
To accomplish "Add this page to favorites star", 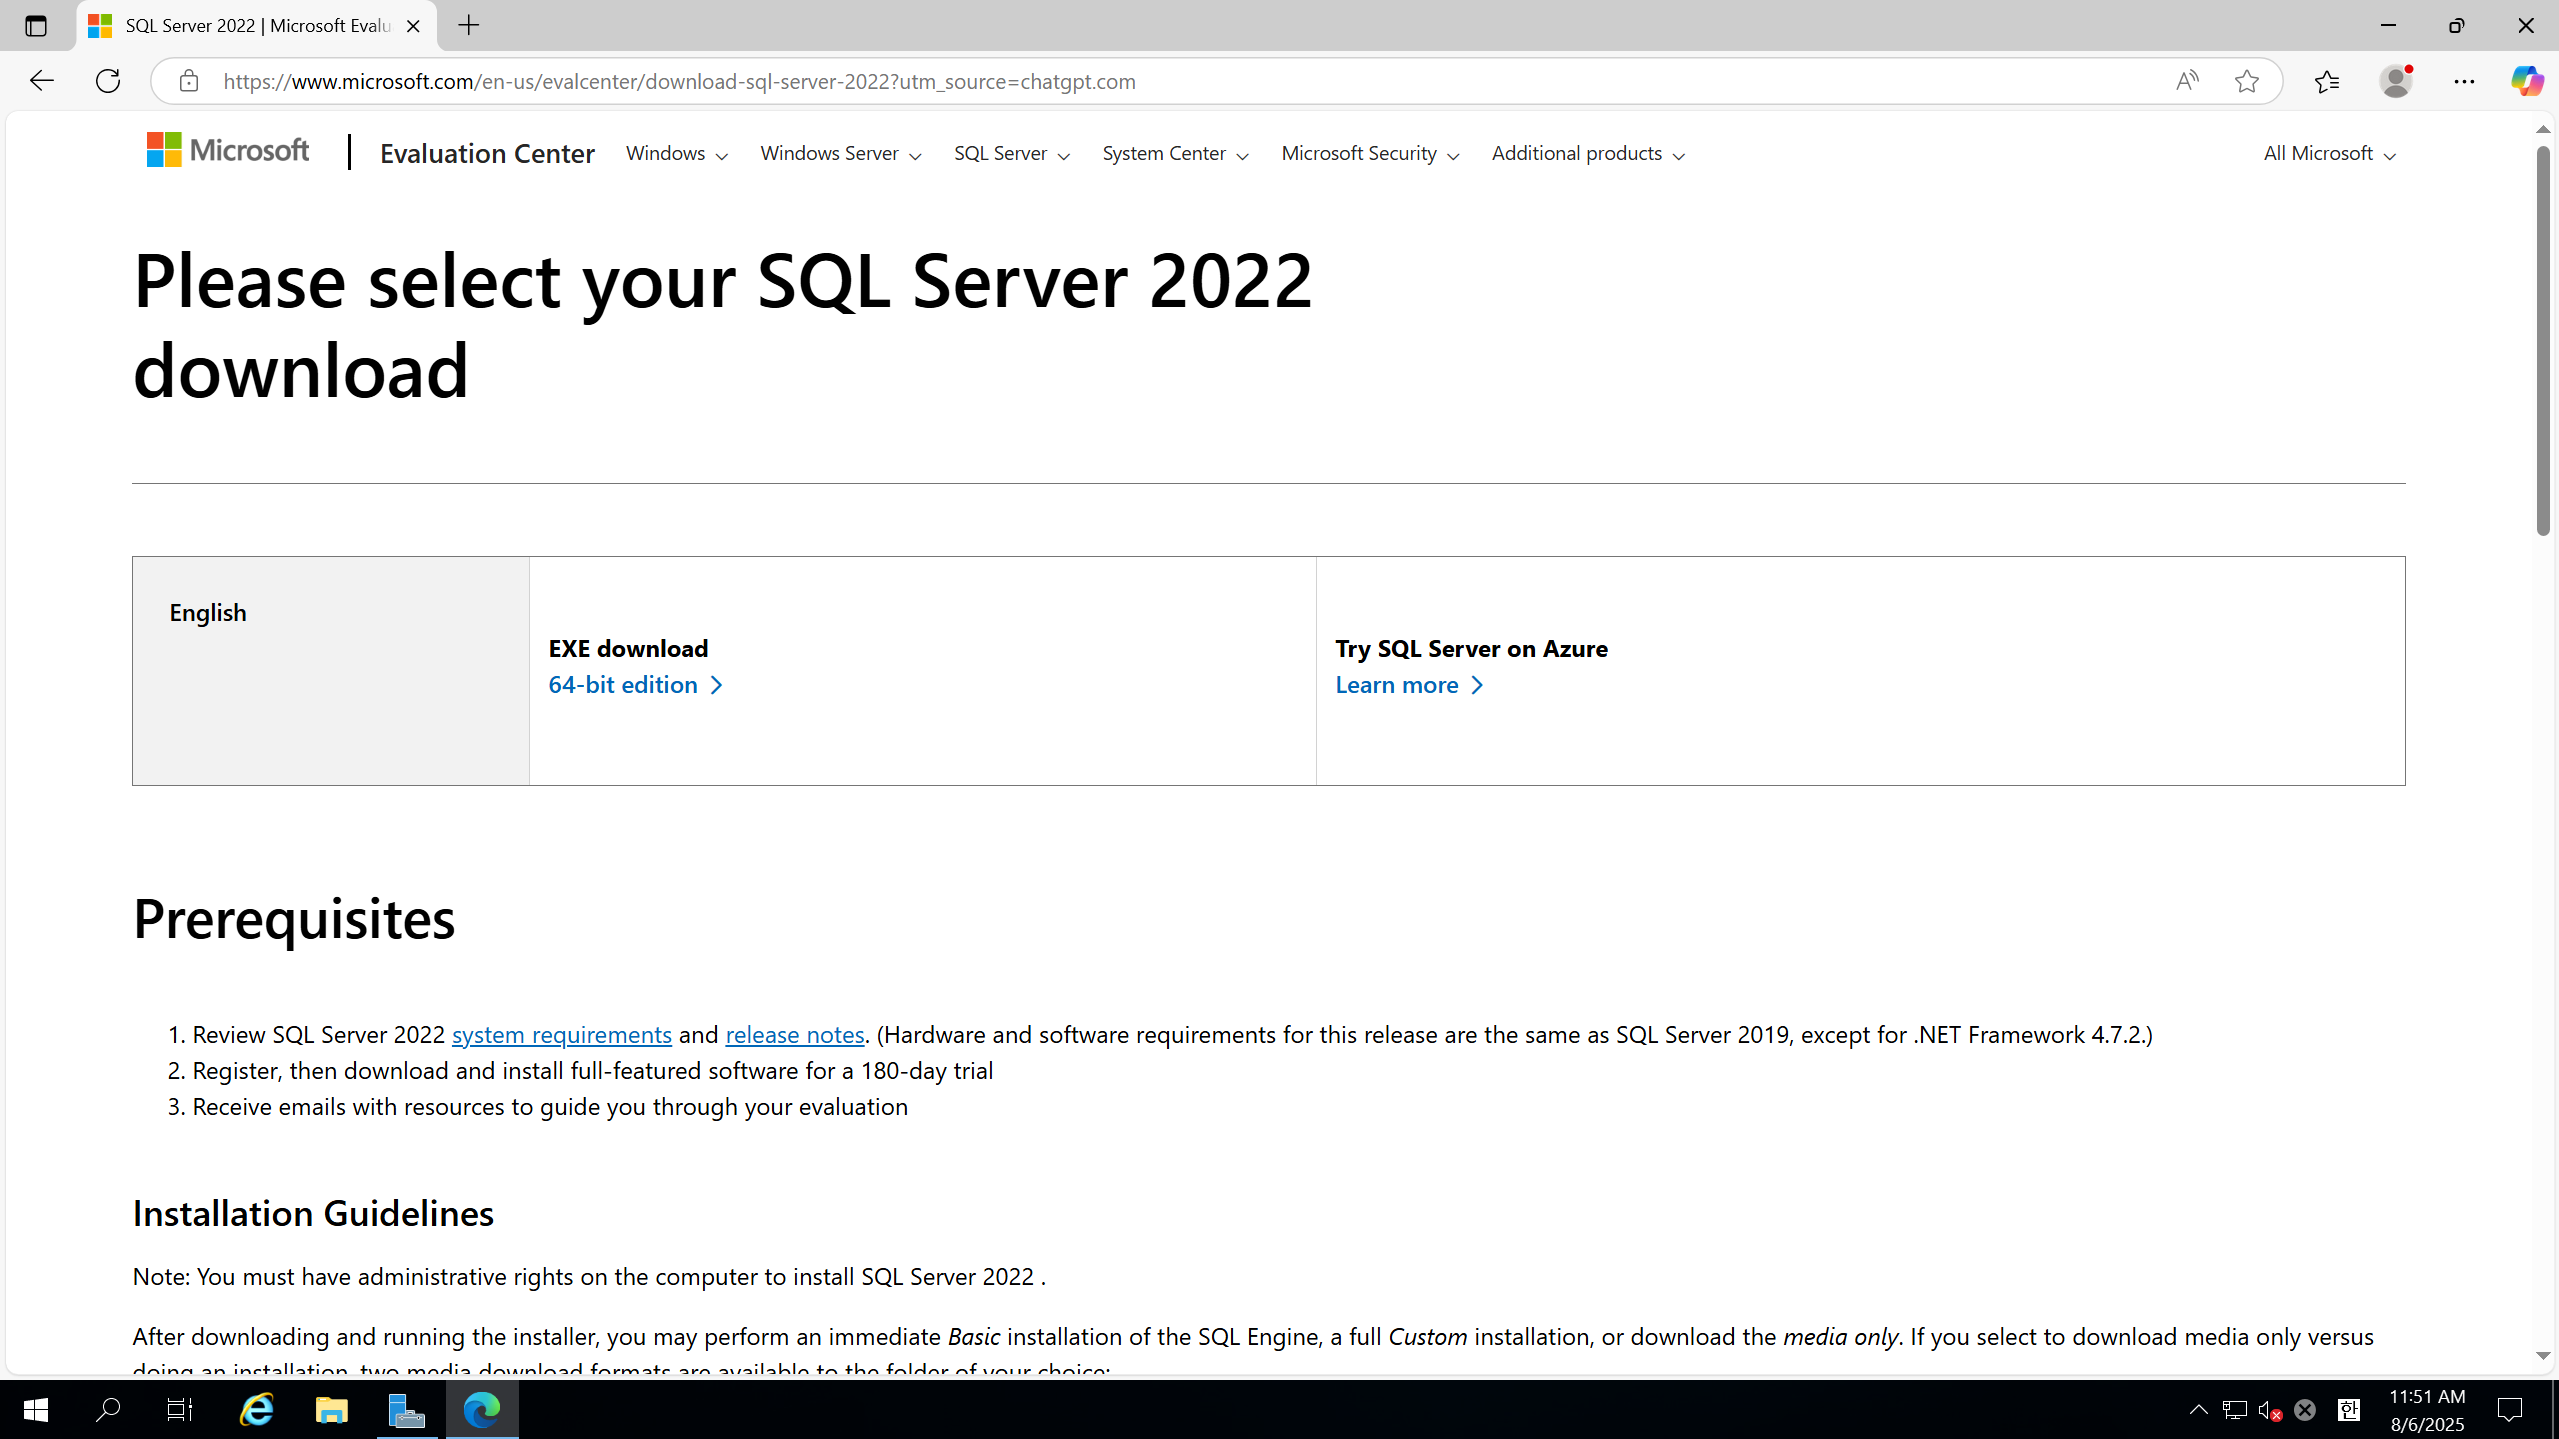I will pyautogui.click(x=2246, y=81).
